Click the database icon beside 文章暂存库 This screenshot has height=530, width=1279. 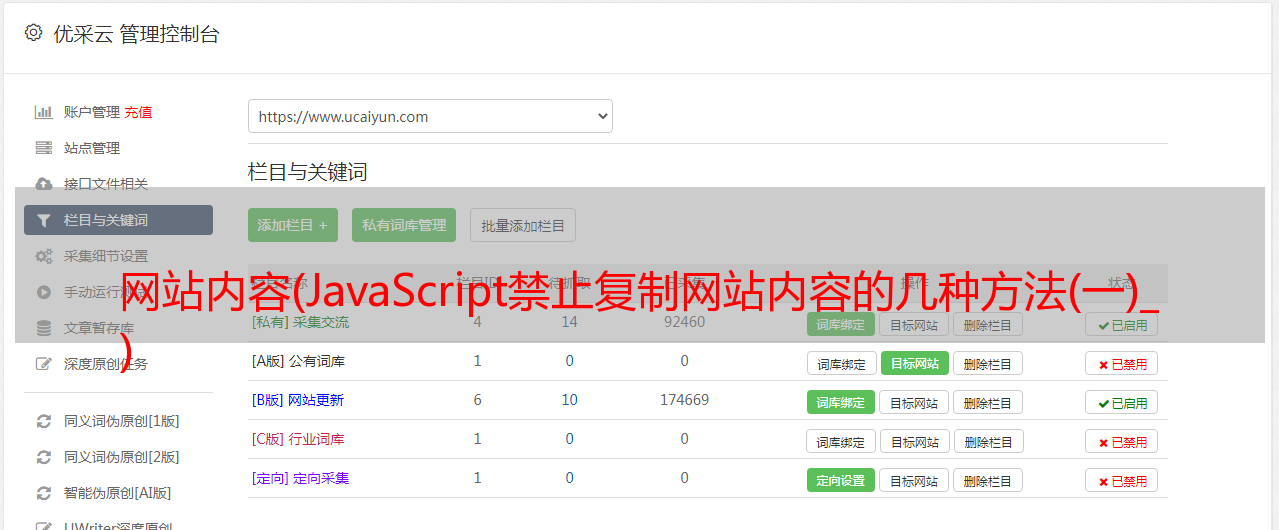(44, 328)
